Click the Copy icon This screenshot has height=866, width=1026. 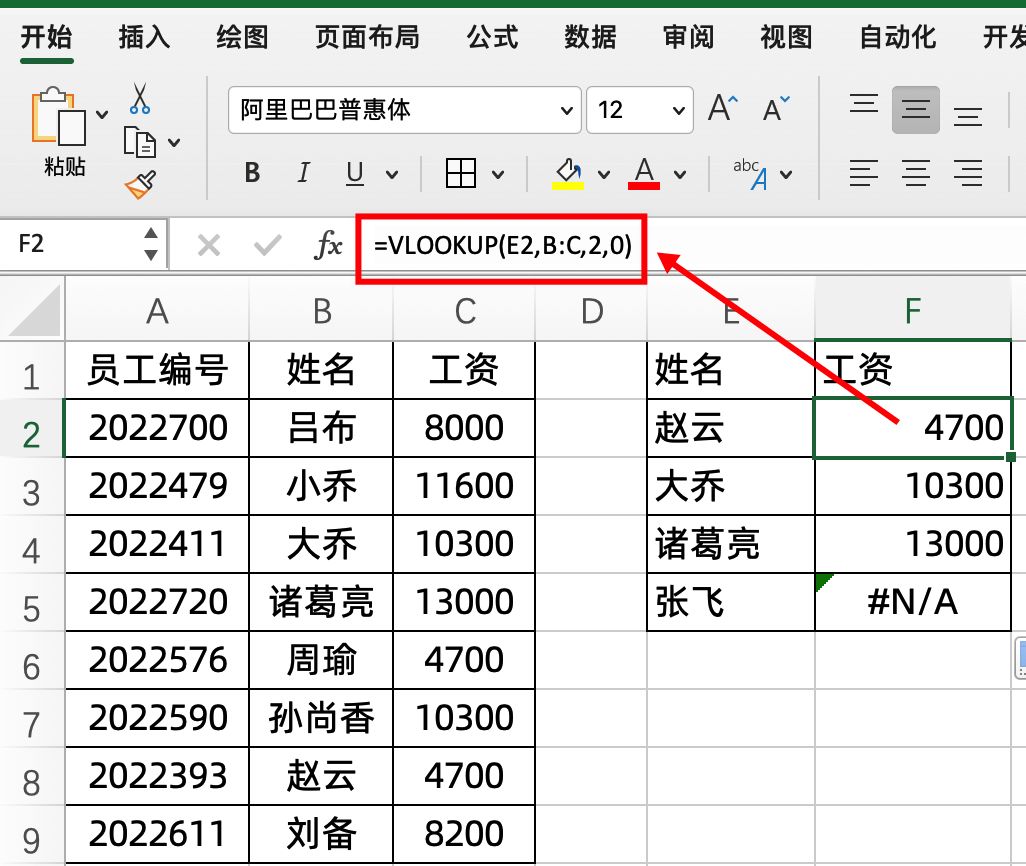(x=139, y=142)
